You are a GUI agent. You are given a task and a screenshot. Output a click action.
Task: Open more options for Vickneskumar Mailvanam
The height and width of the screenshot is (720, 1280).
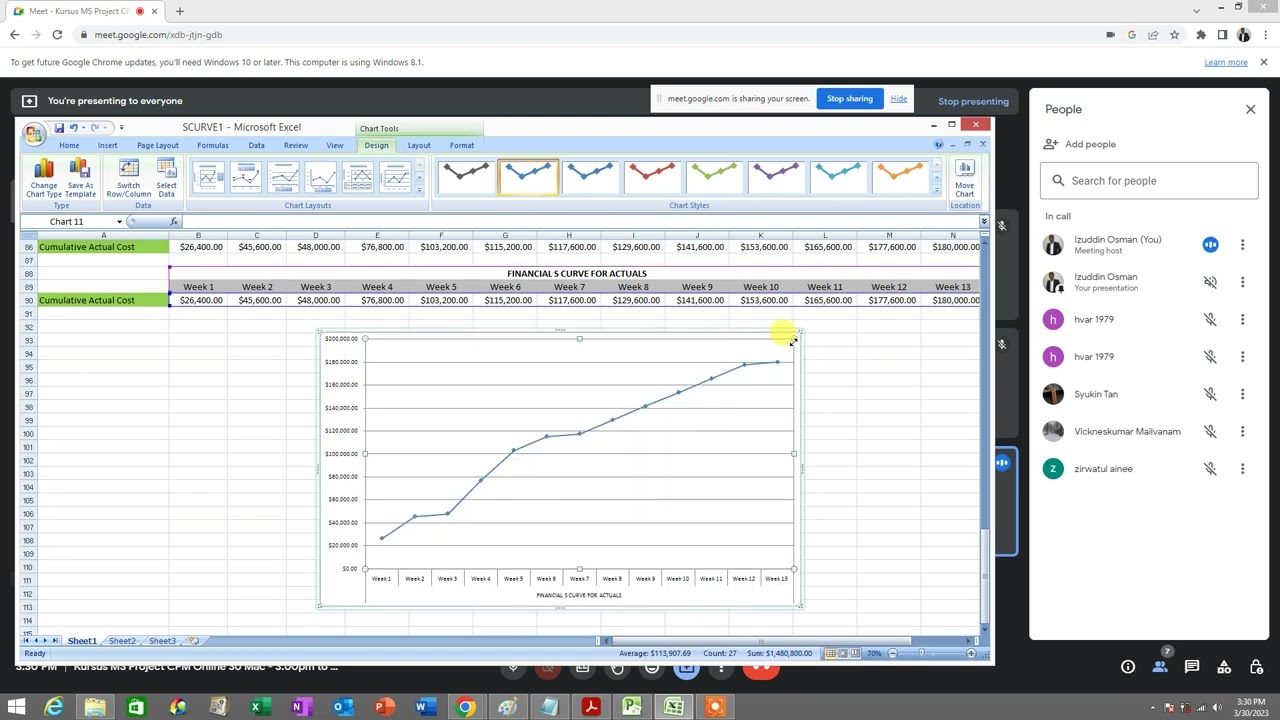[x=1242, y=431]
